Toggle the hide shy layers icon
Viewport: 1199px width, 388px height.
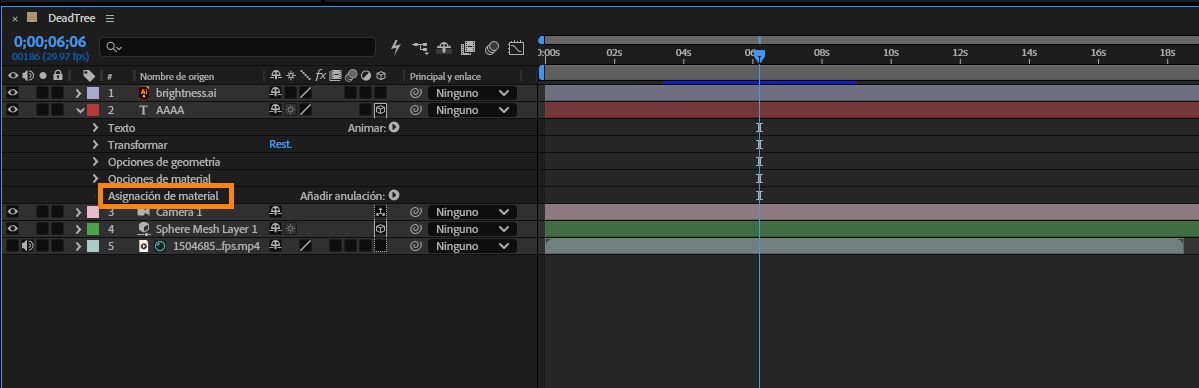click(x=444, y=47)
